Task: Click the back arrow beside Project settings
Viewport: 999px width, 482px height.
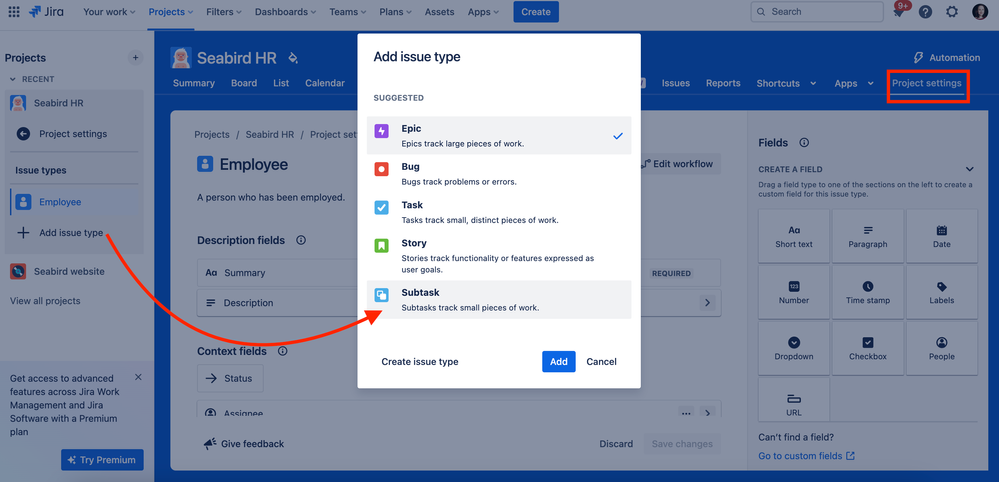Action: click(23, 134)
